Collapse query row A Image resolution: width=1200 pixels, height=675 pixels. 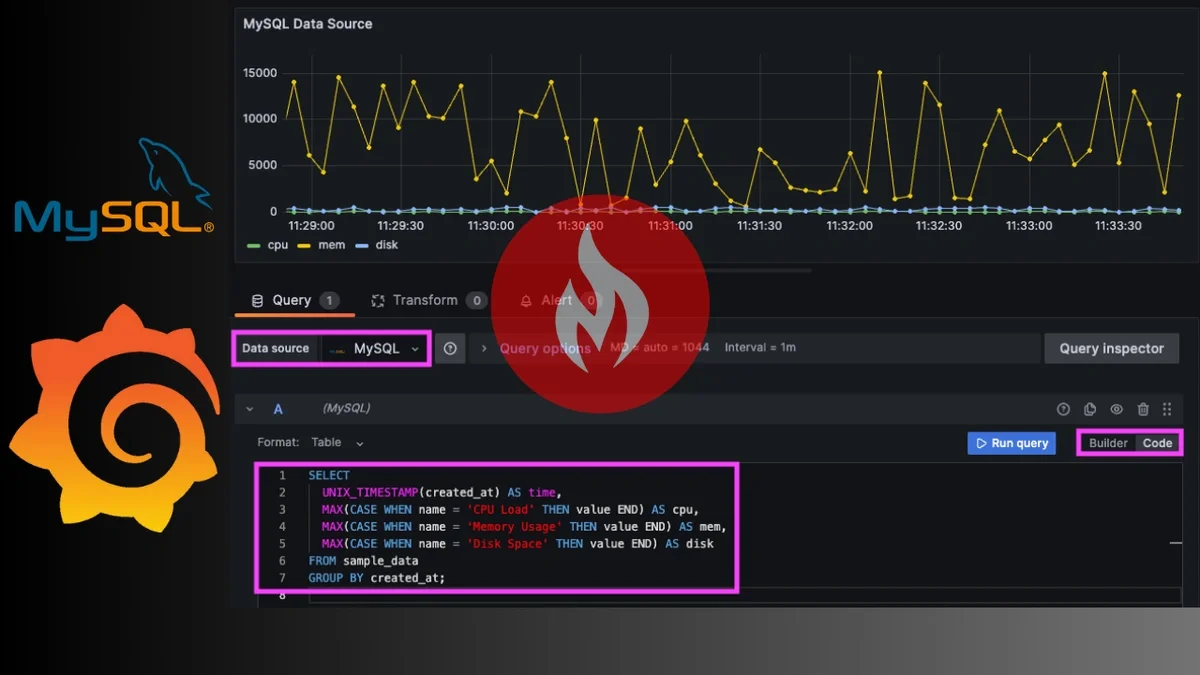[250, 409]
